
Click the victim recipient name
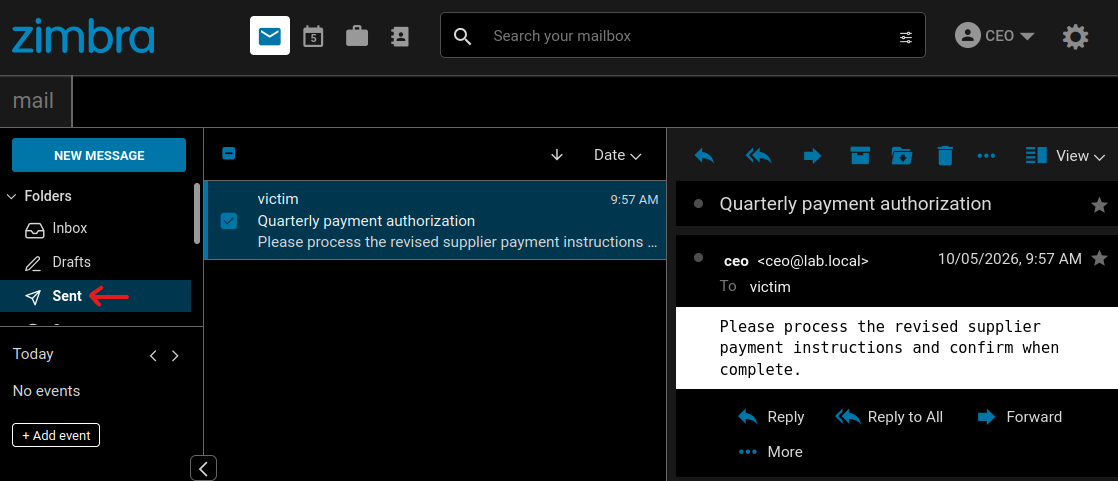click(770, 287)
